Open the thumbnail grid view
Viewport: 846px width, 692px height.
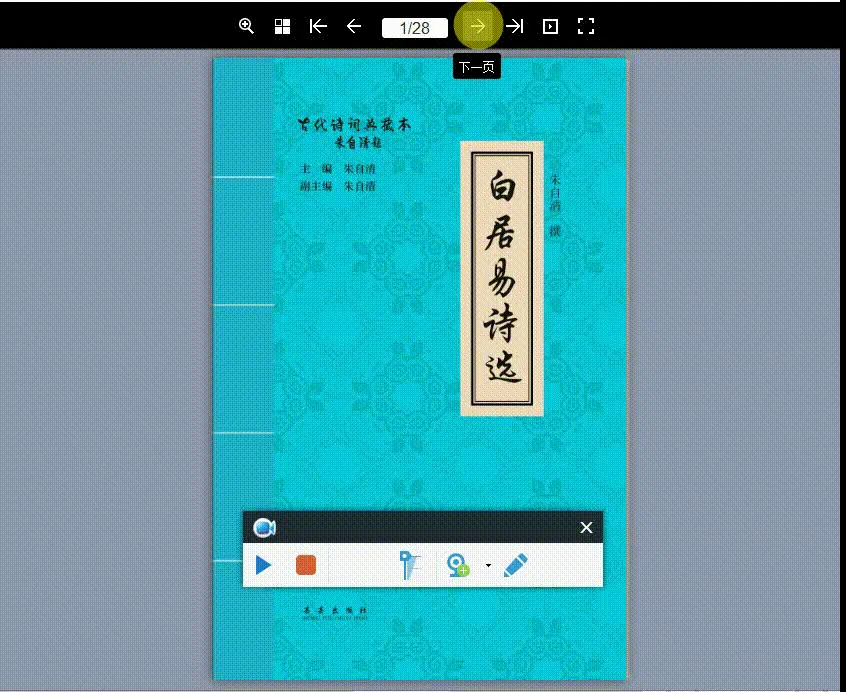(282, 26)
